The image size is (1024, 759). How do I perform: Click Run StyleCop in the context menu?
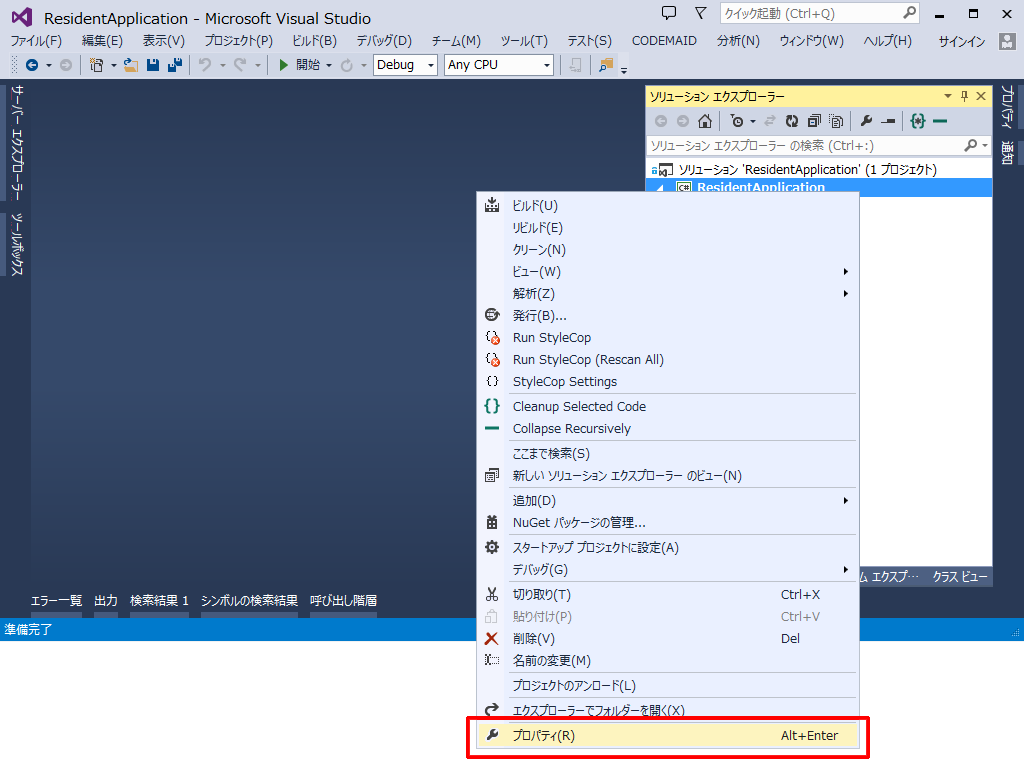tap(667, 338)
